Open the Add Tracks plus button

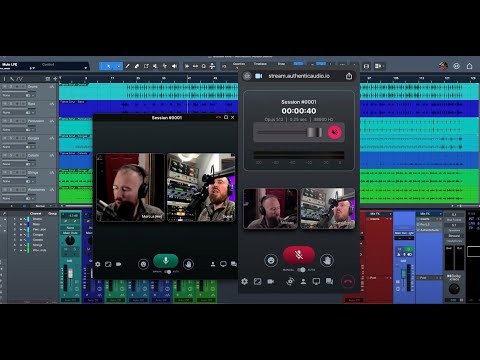55,79
